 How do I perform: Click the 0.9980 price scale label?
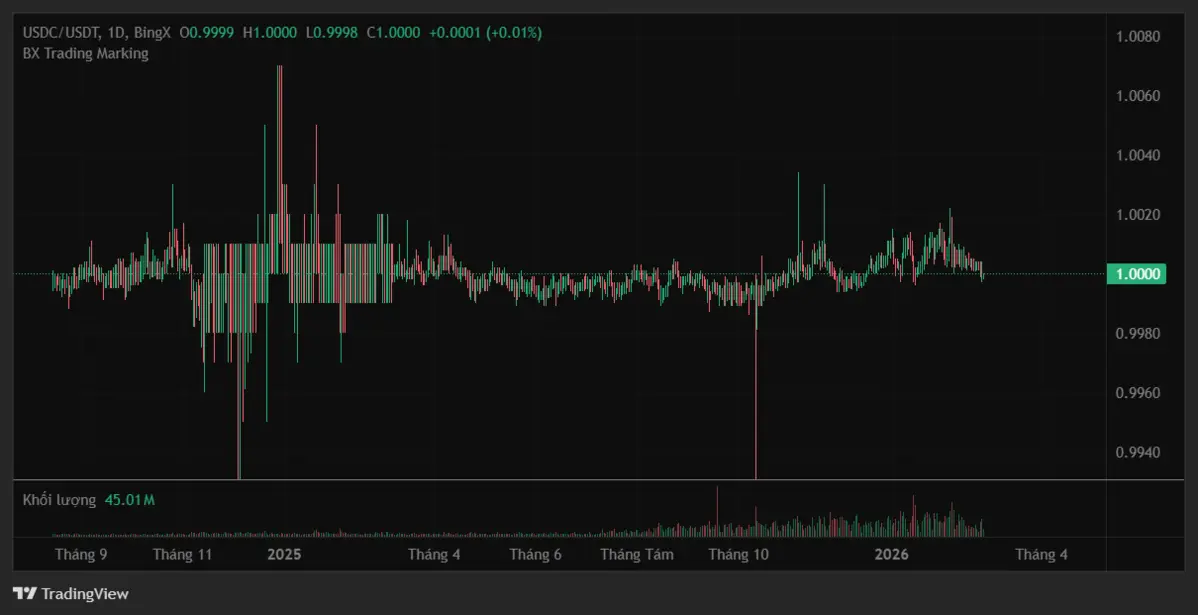tap(1137, 333)
